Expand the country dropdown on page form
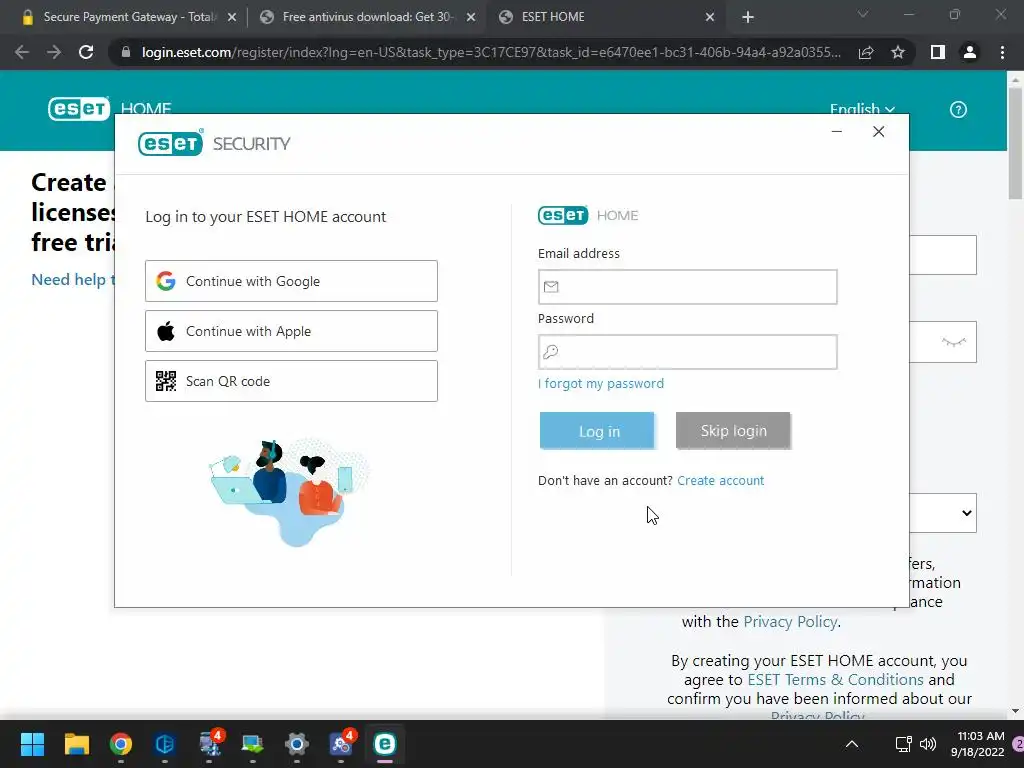 (x=943, y=513)
